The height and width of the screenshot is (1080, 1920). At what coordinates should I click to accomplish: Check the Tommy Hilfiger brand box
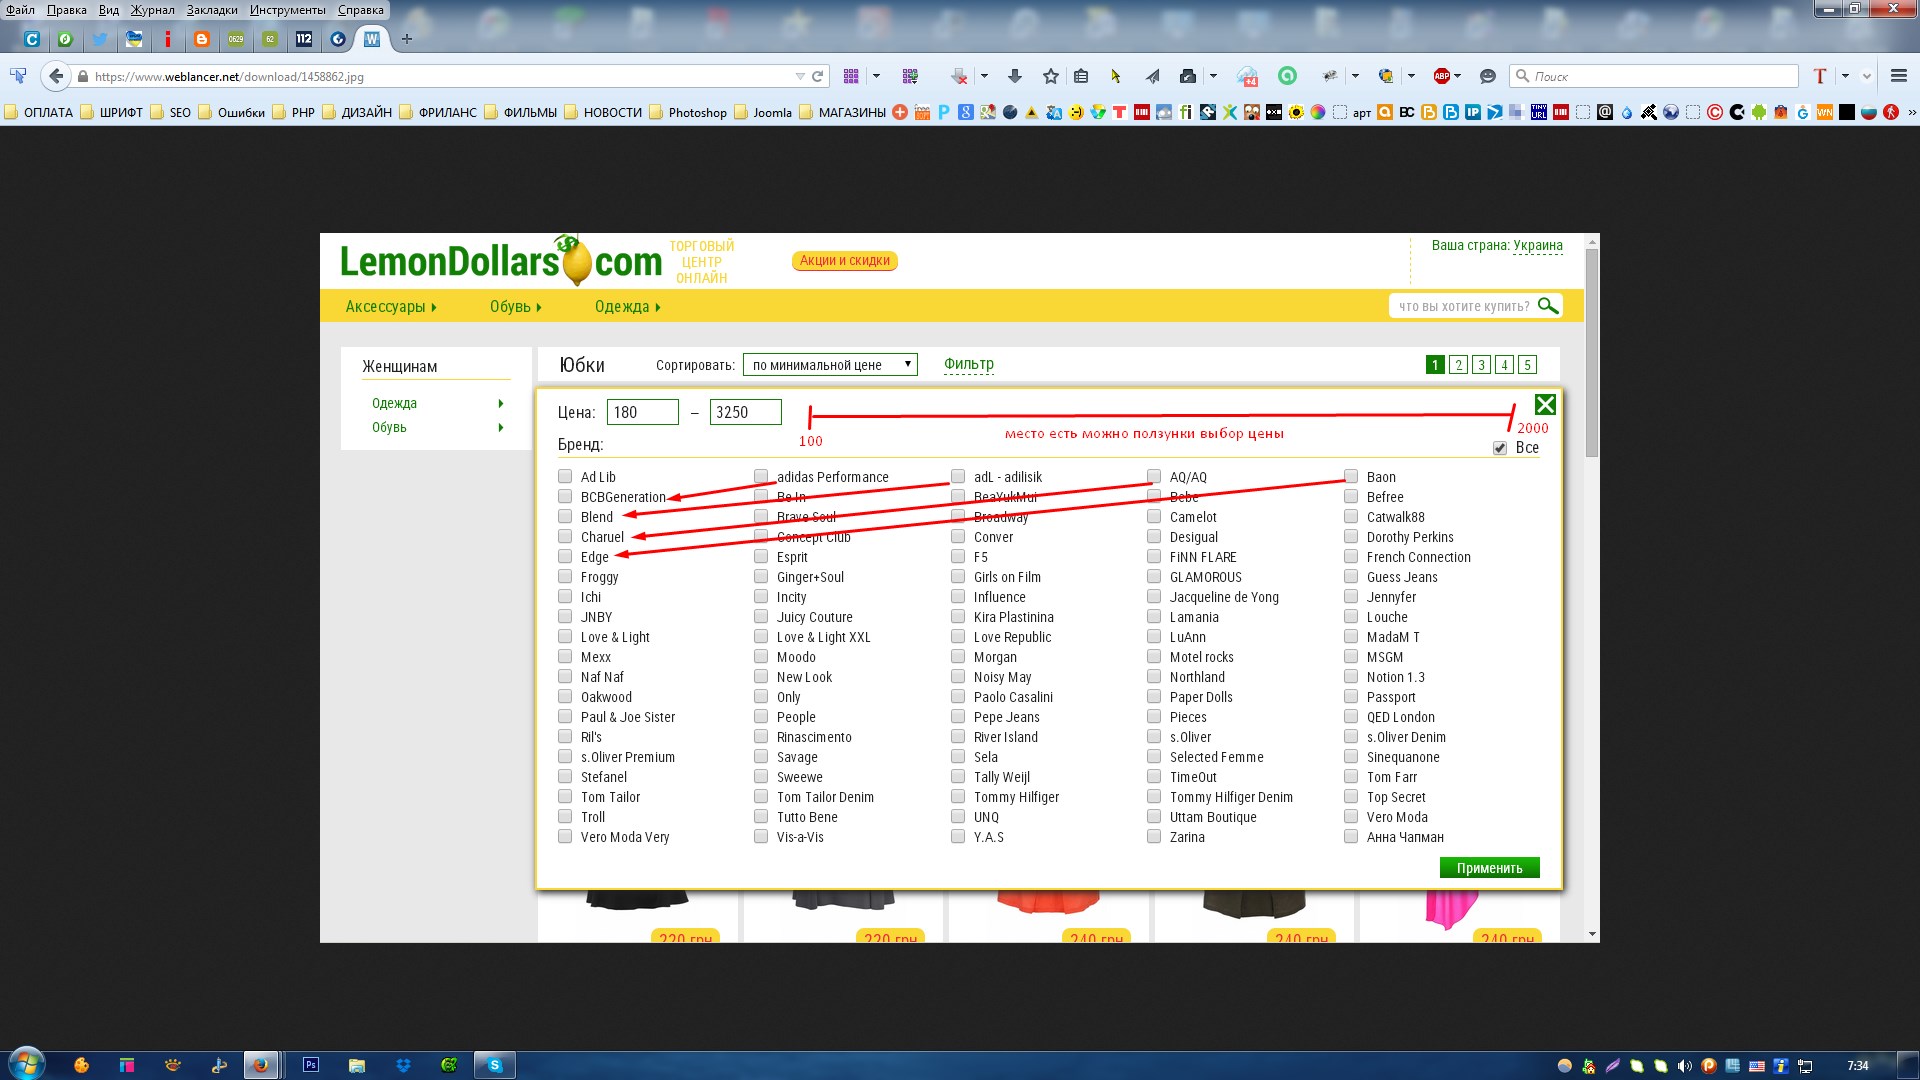coord(958,797)
